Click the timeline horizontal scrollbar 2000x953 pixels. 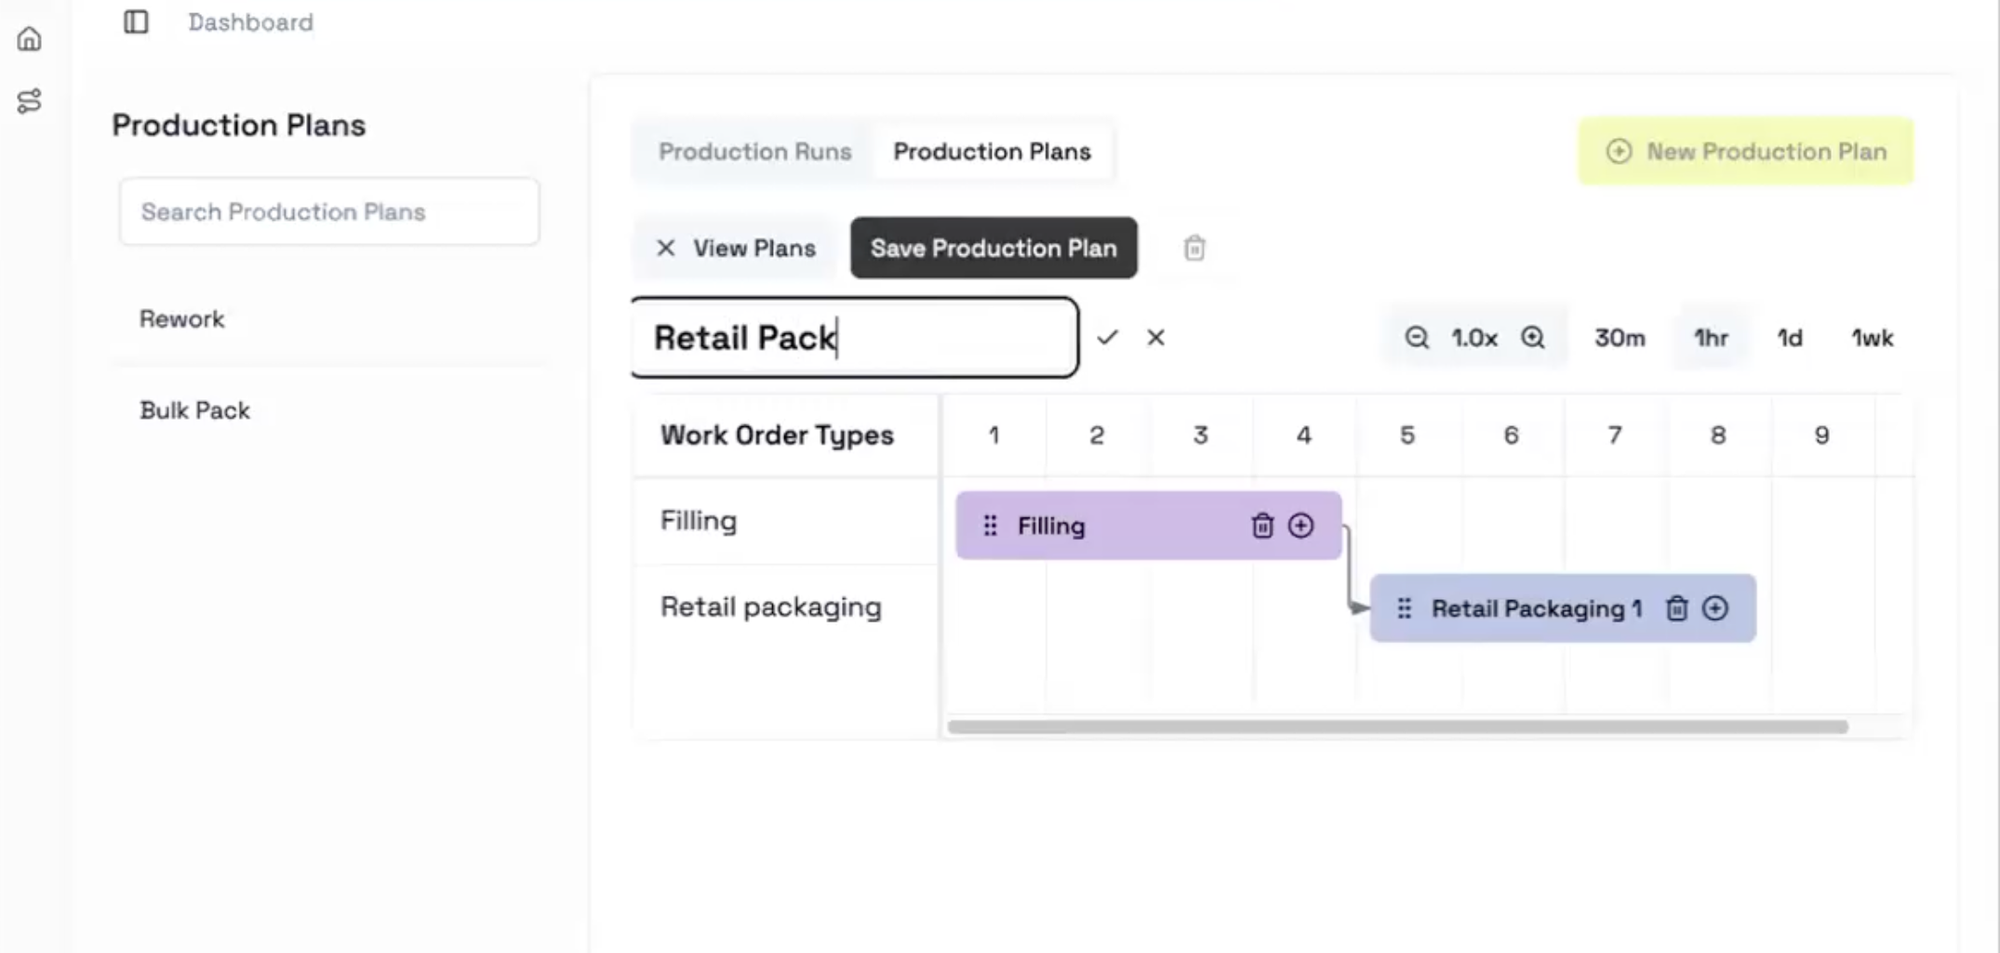pos(1397,727)
